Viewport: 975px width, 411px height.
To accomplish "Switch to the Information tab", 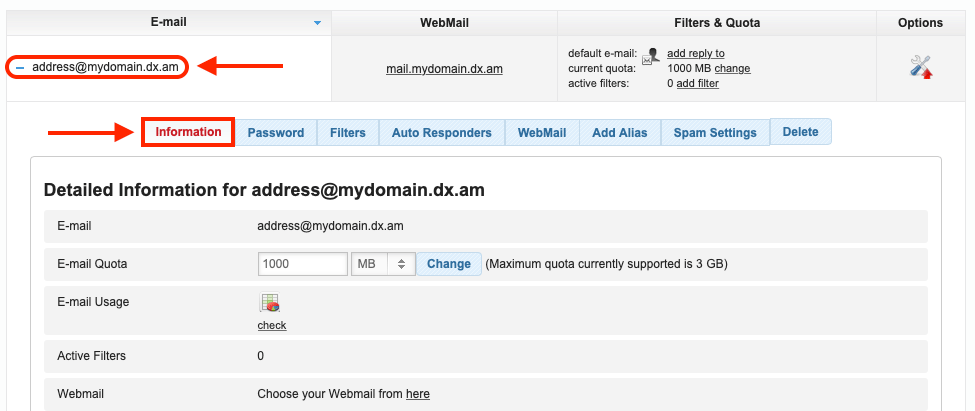I will coord(188,132).
